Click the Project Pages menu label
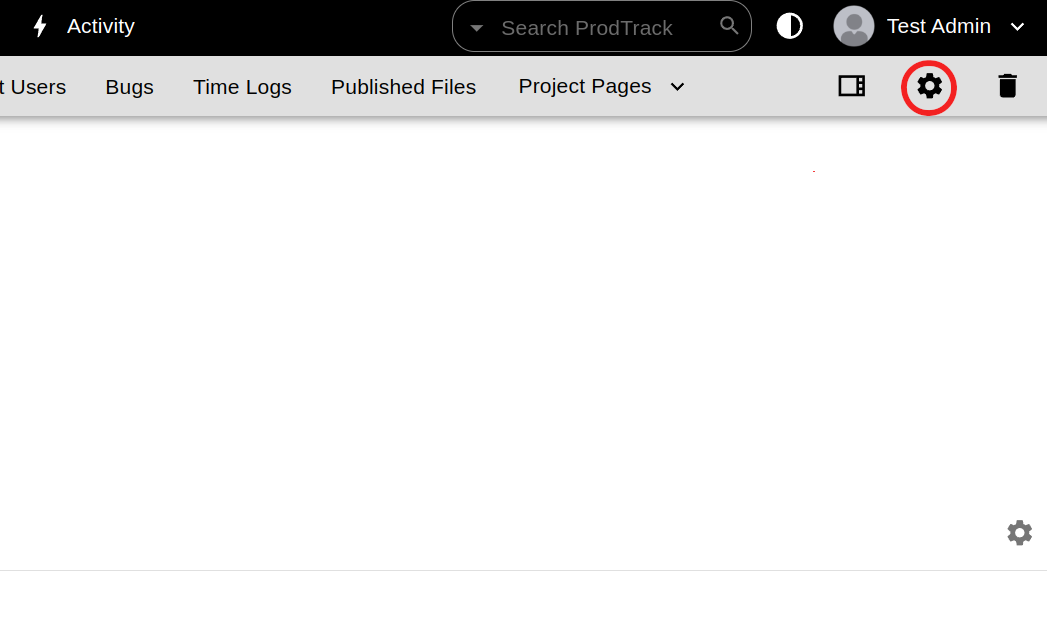The width and height of the screenshot is (1047, 637). pos(584,87)
